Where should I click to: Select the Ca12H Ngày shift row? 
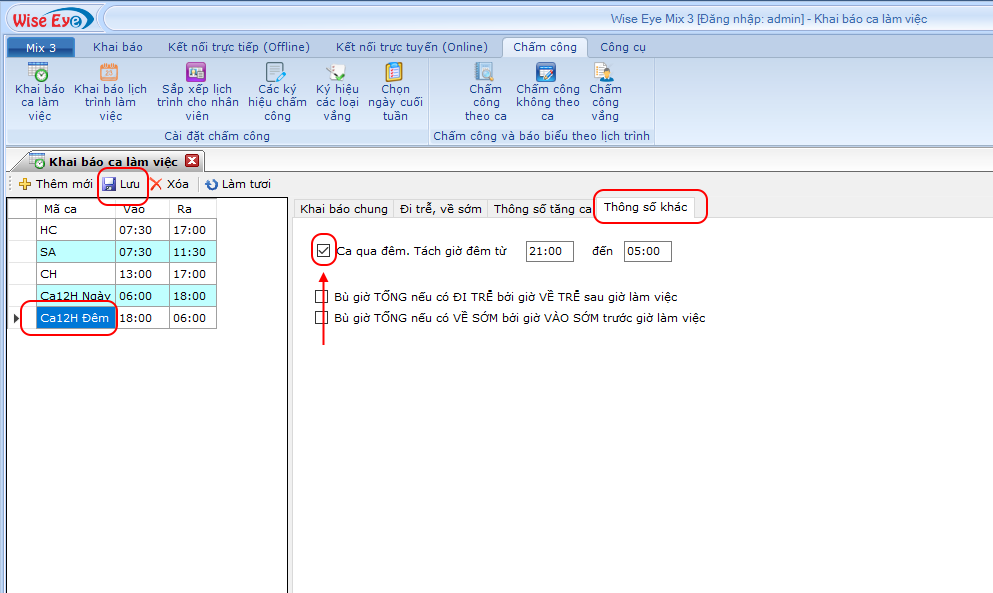[75, 296]
